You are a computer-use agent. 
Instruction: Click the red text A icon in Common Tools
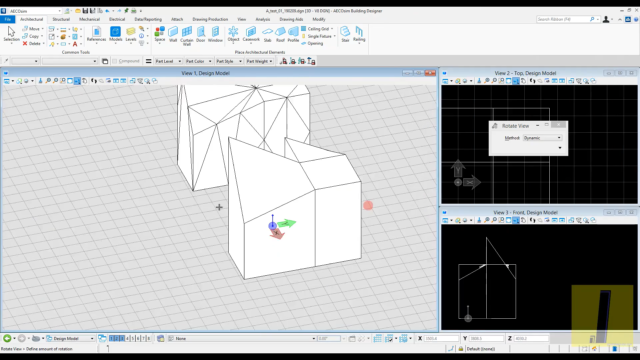tap(75, 44)
